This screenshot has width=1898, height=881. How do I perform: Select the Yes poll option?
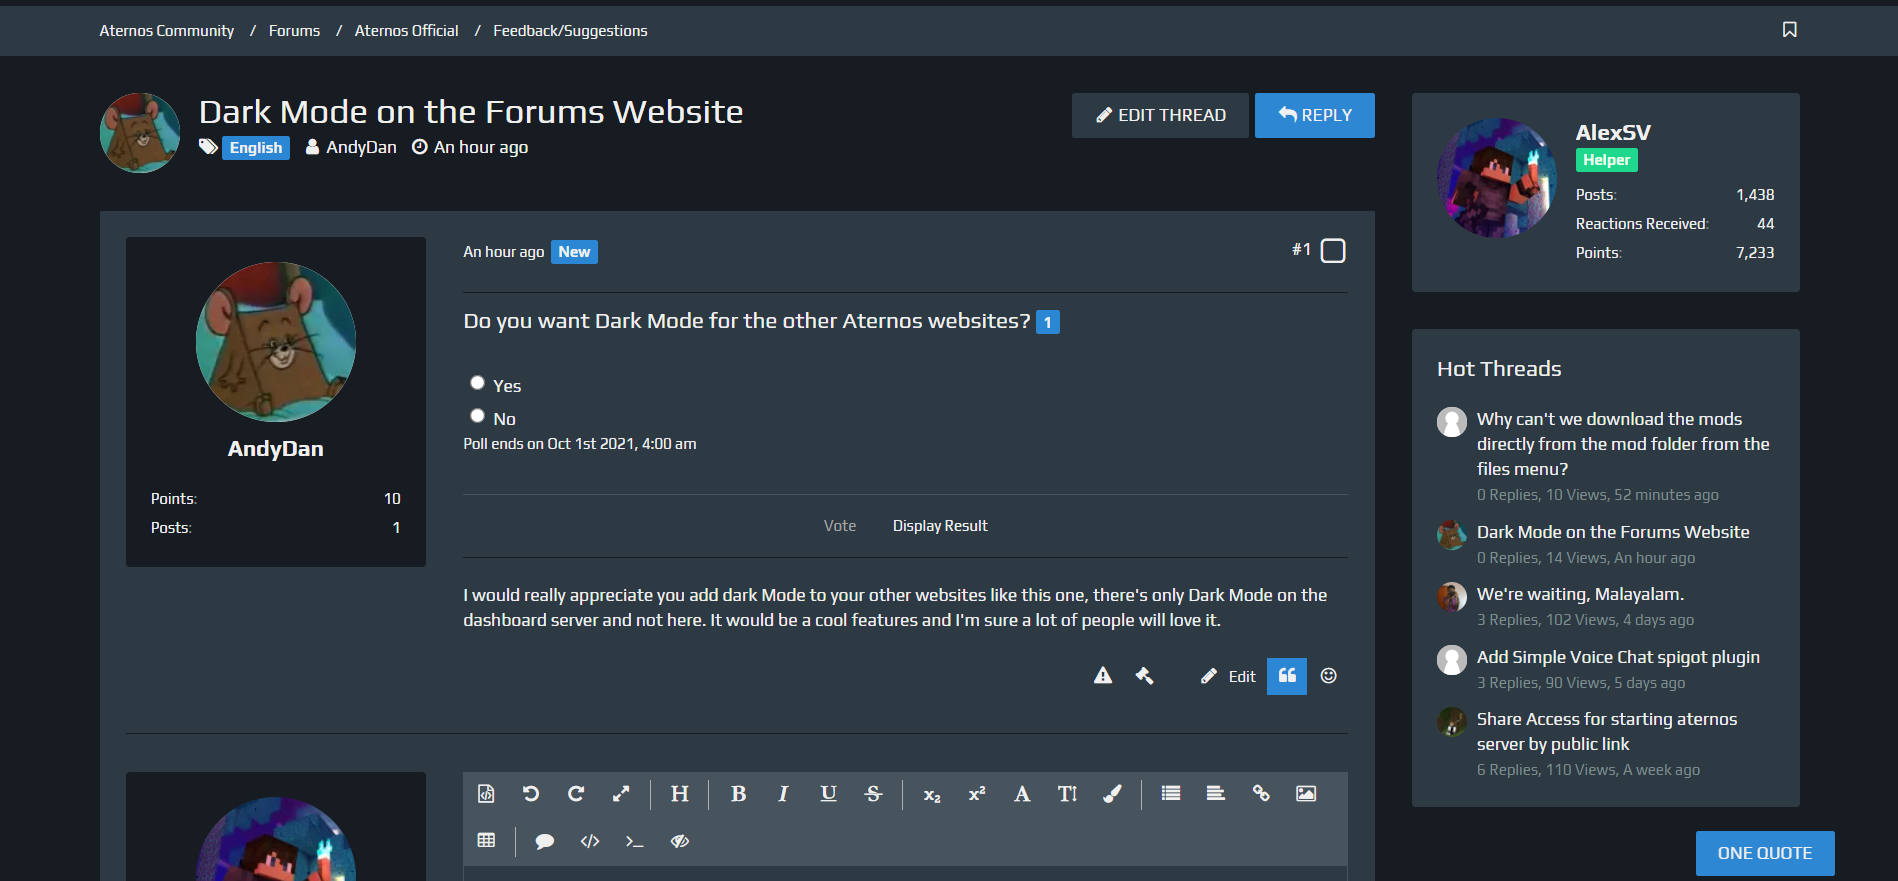click(478, 383)
